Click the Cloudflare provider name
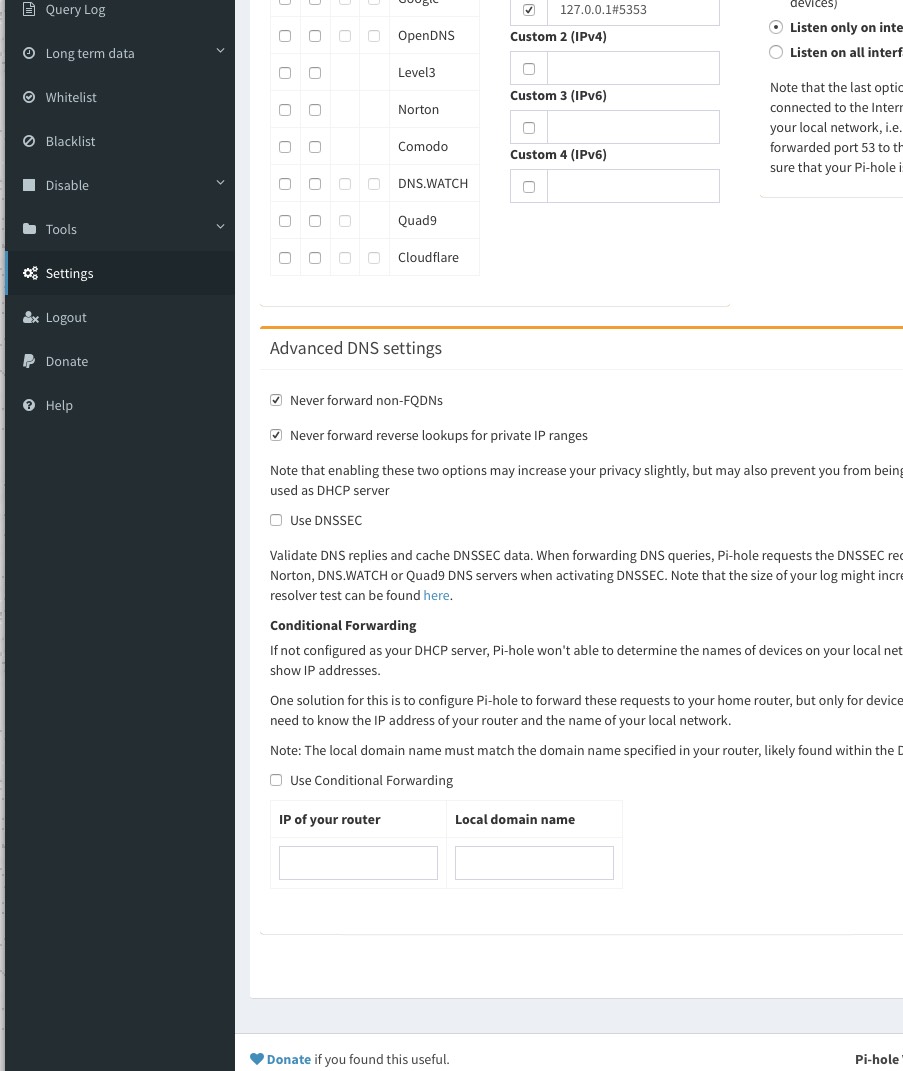903x1071 pixels. tap(428, 258)
